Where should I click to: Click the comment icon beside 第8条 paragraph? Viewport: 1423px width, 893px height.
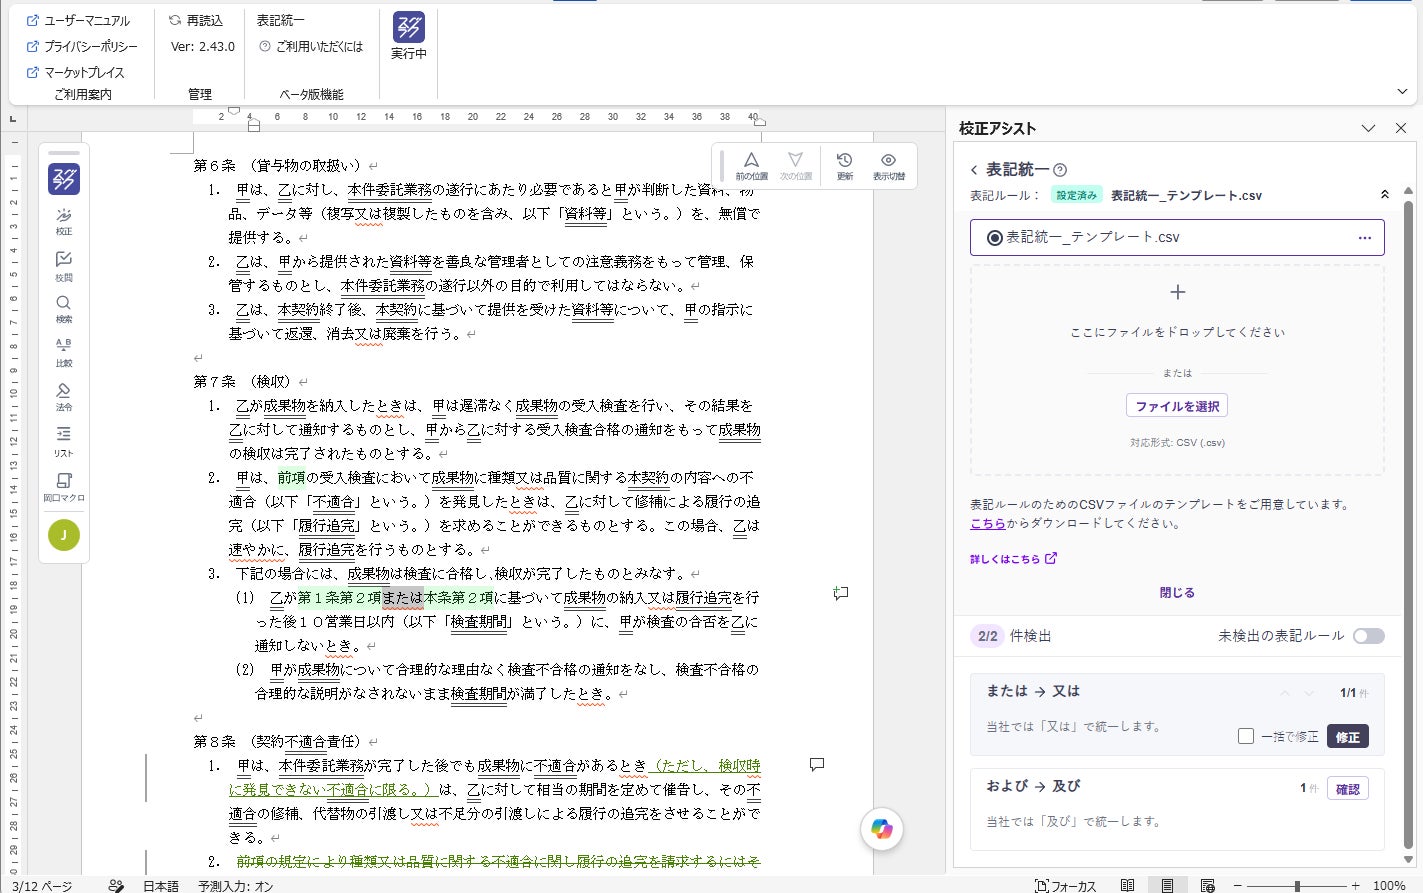coord(817,765)
